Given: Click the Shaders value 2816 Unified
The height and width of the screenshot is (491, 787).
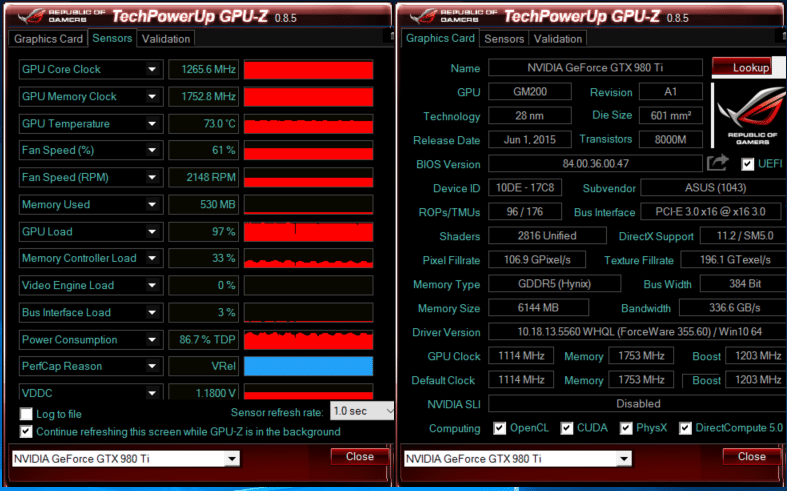Looking at the screenshot, I should 547,235.
